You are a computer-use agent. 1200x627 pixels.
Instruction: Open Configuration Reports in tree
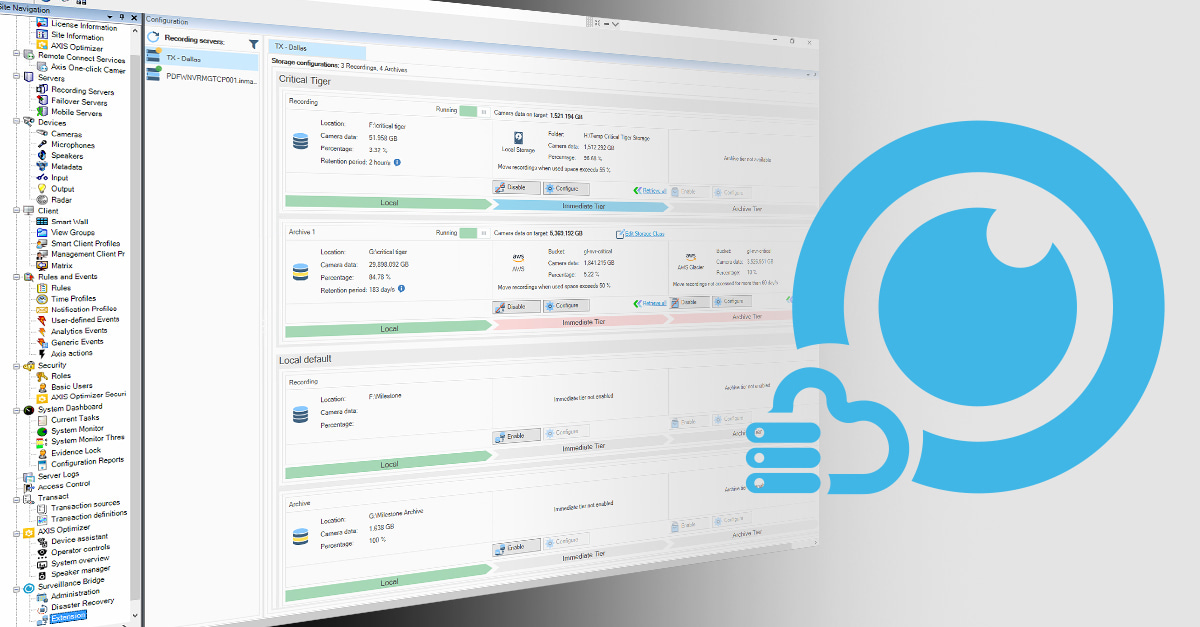tap(88, 461)
